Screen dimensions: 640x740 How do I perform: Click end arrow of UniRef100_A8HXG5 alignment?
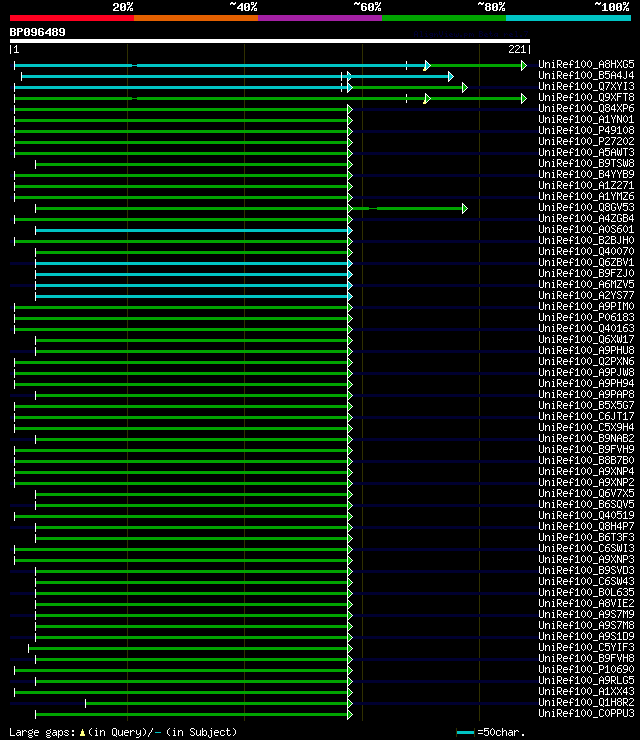[x=523, y=65]
